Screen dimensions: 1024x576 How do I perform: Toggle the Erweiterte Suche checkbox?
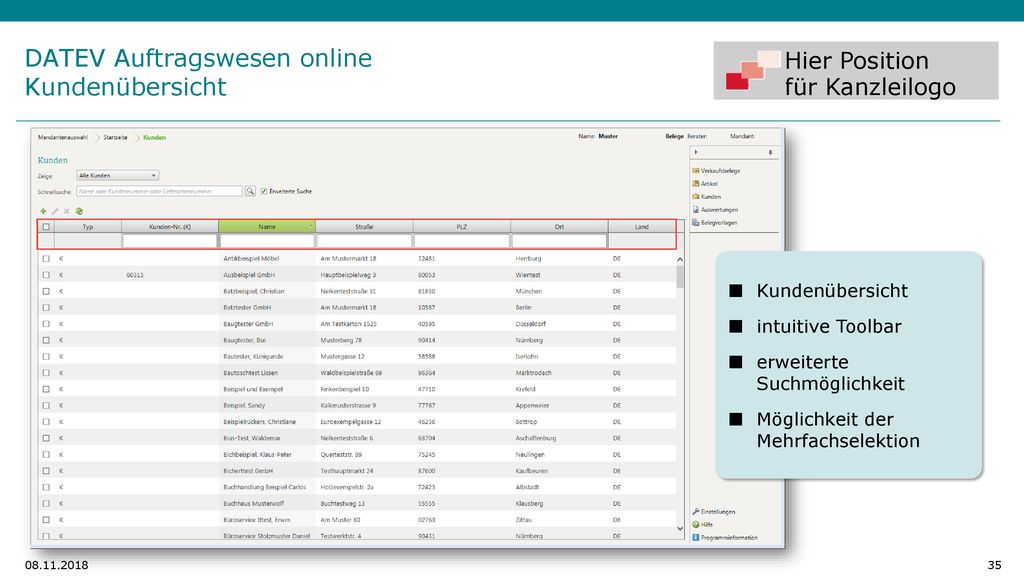(264, 191)
